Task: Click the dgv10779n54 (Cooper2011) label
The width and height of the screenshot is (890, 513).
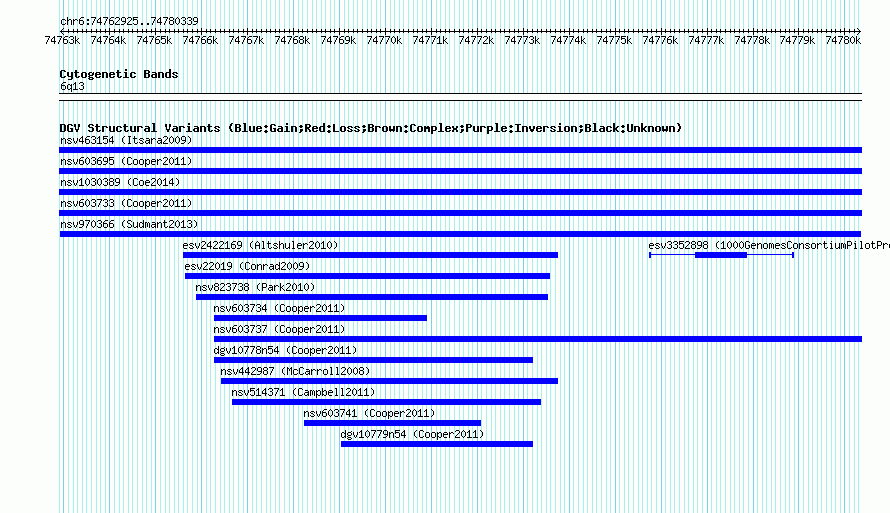Action: (413, 434)
